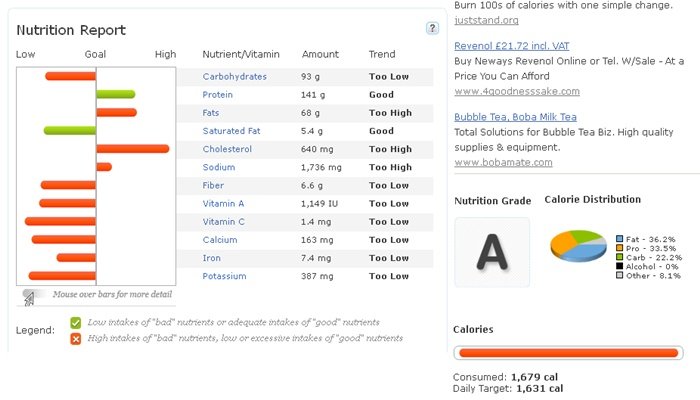Open the Carbohydrates nutrient link
Image resolution: width=700 pixels, height=400 pixels.
point(234,77)
